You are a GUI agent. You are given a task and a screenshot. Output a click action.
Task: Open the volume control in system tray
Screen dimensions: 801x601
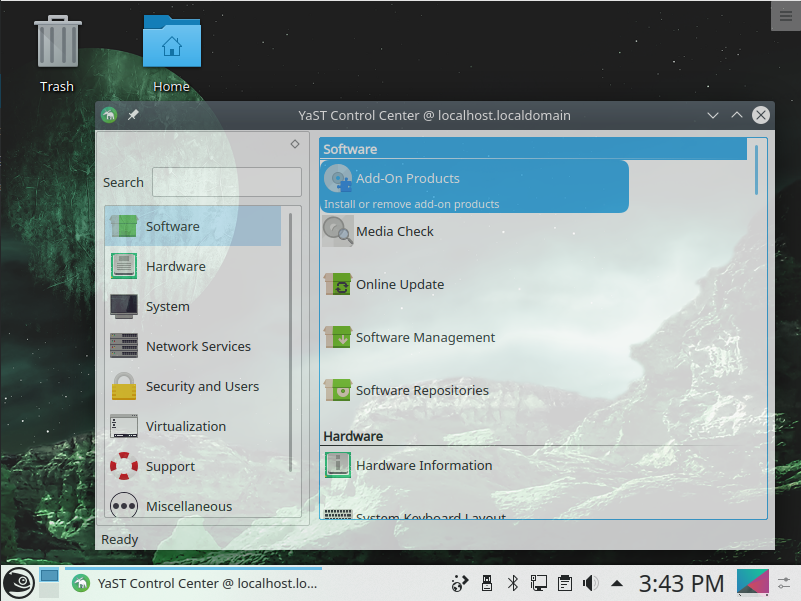pos(591,582)
